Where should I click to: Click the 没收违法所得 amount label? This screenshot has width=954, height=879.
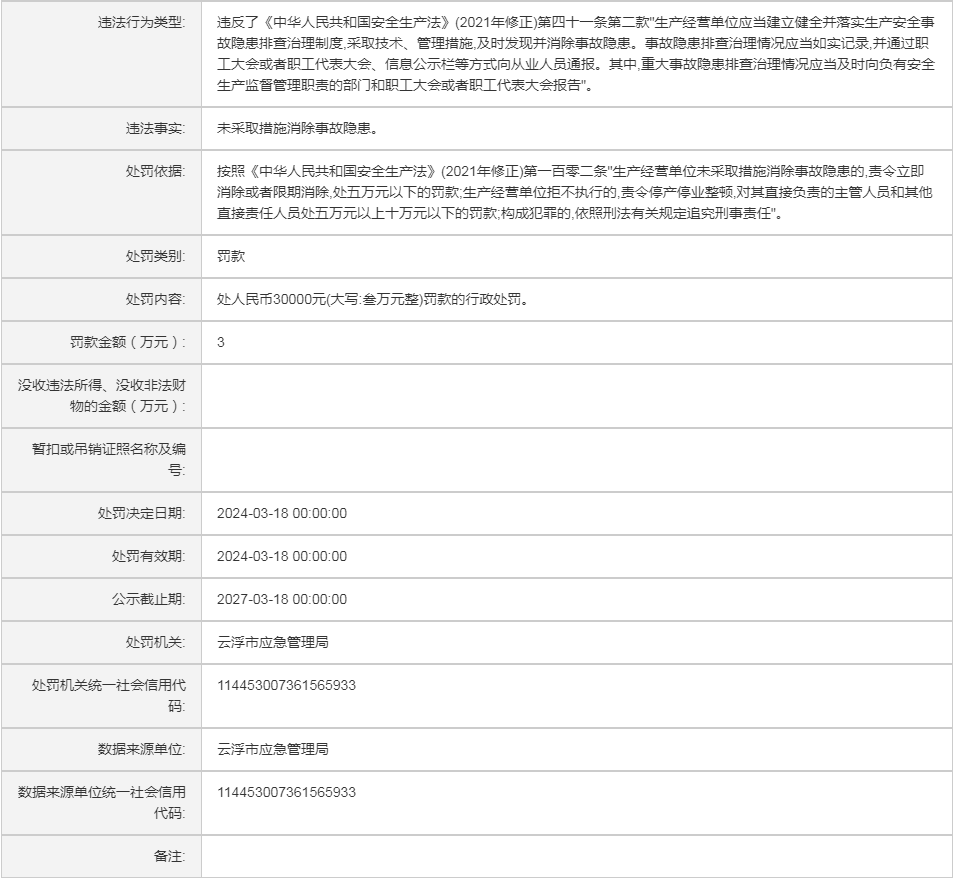(102, 395)
